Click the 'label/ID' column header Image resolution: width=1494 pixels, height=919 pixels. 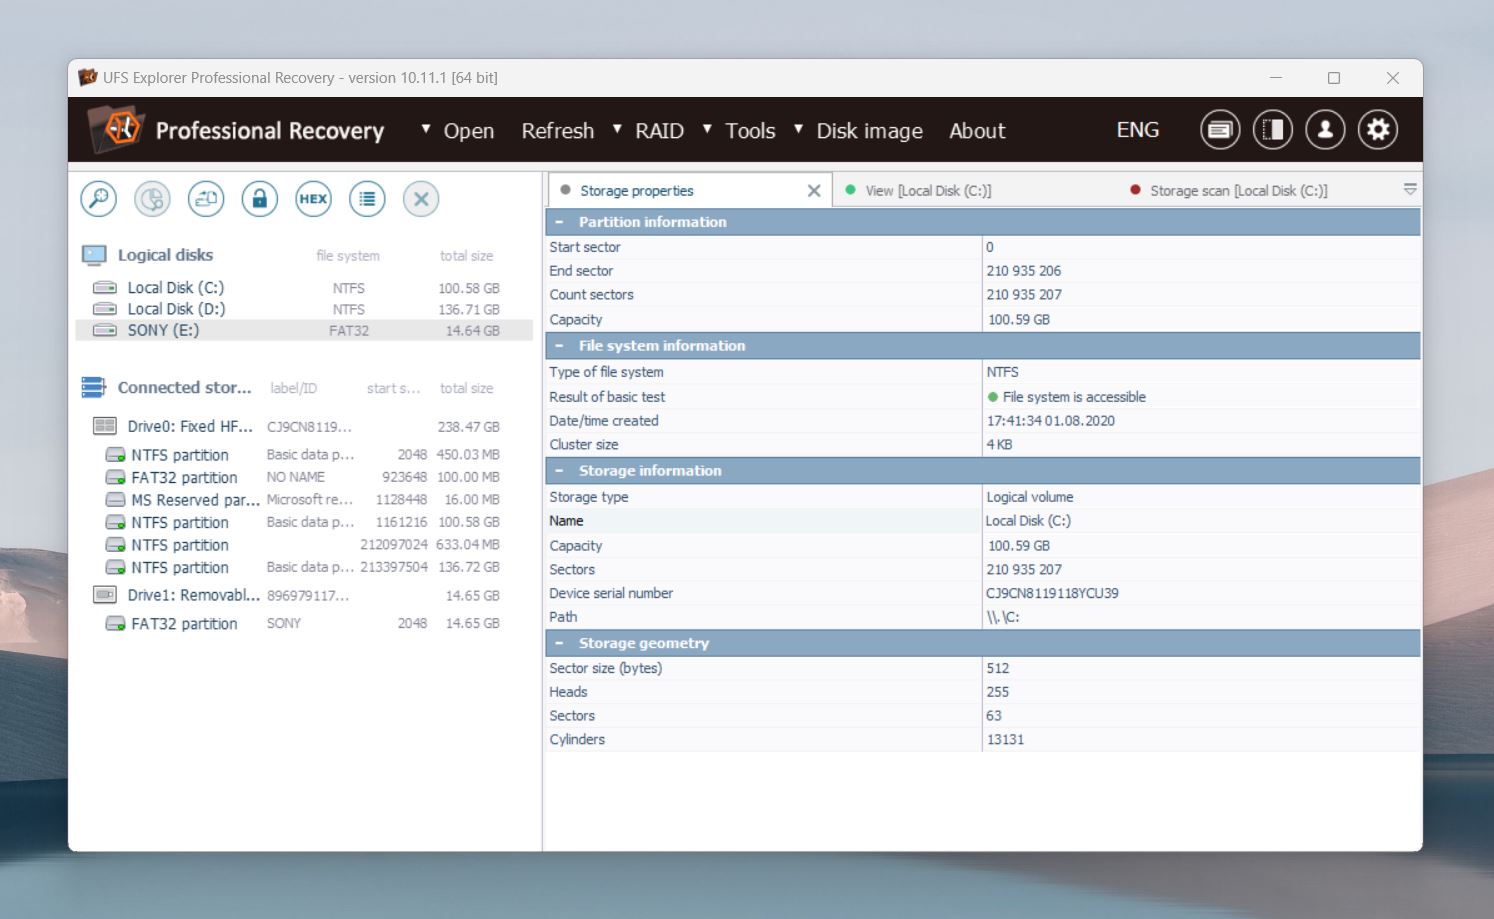293,388
